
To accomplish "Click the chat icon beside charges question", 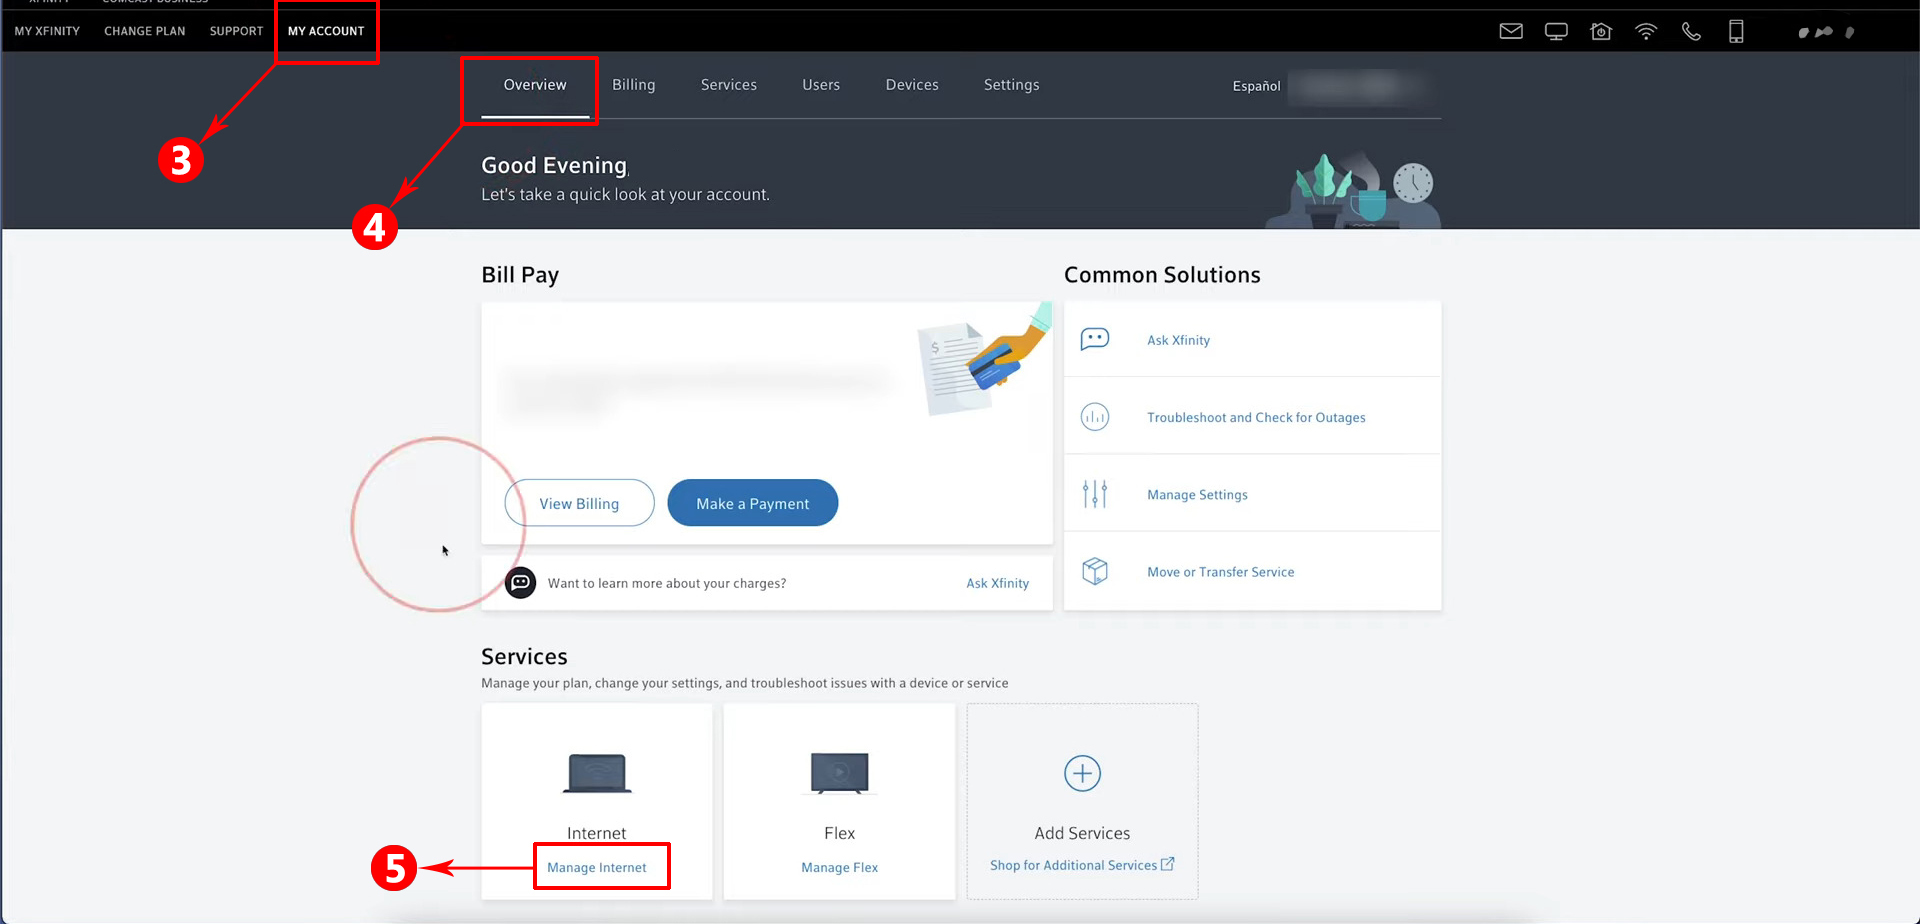I will (520, 582).
